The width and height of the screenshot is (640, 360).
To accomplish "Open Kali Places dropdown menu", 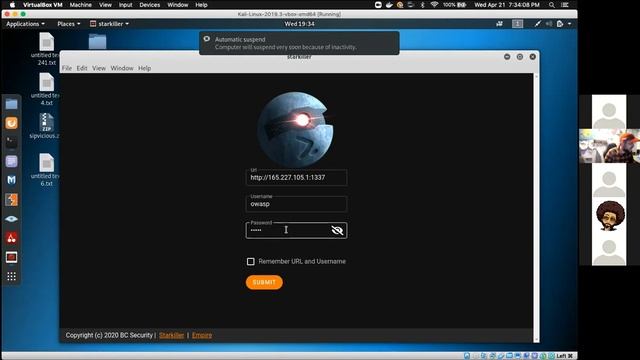I will [x=69, y=24].
